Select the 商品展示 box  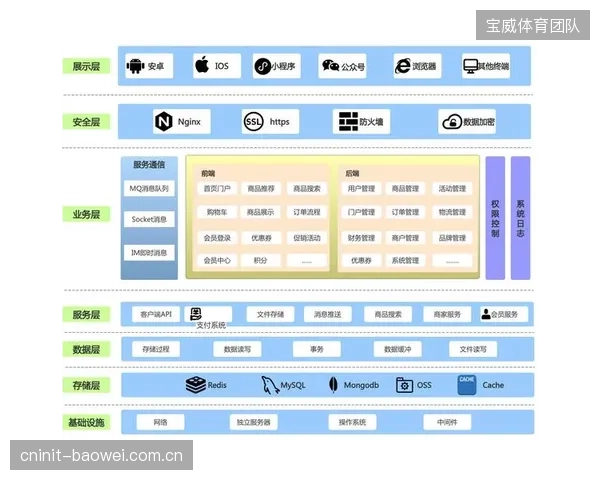tap(261, 212)
